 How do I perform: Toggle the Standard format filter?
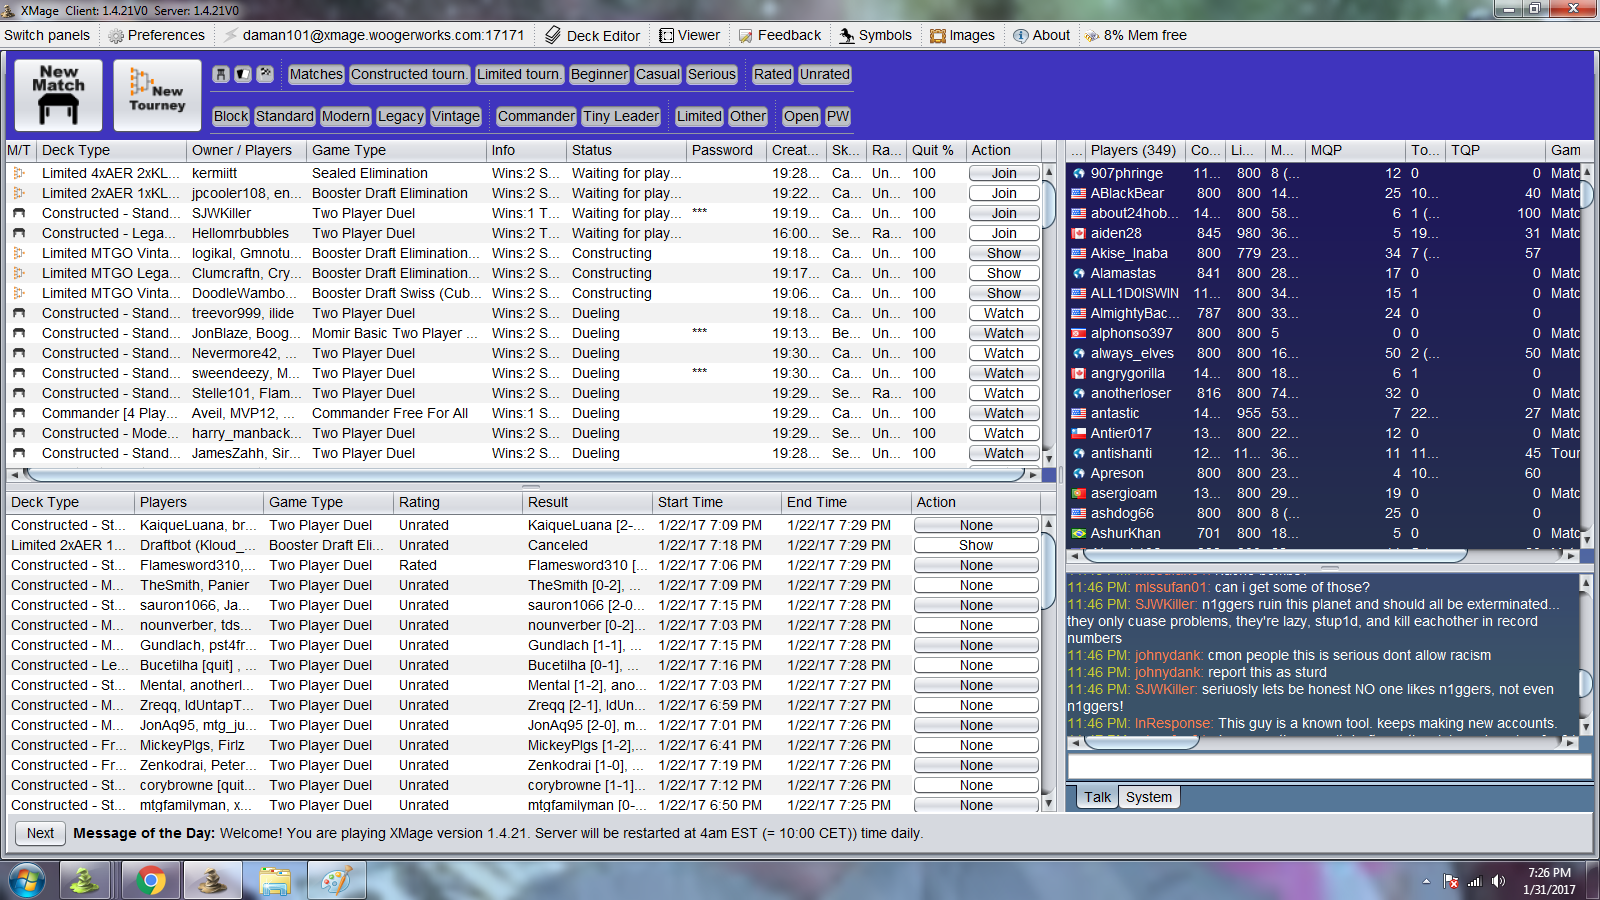click(285, 116)
